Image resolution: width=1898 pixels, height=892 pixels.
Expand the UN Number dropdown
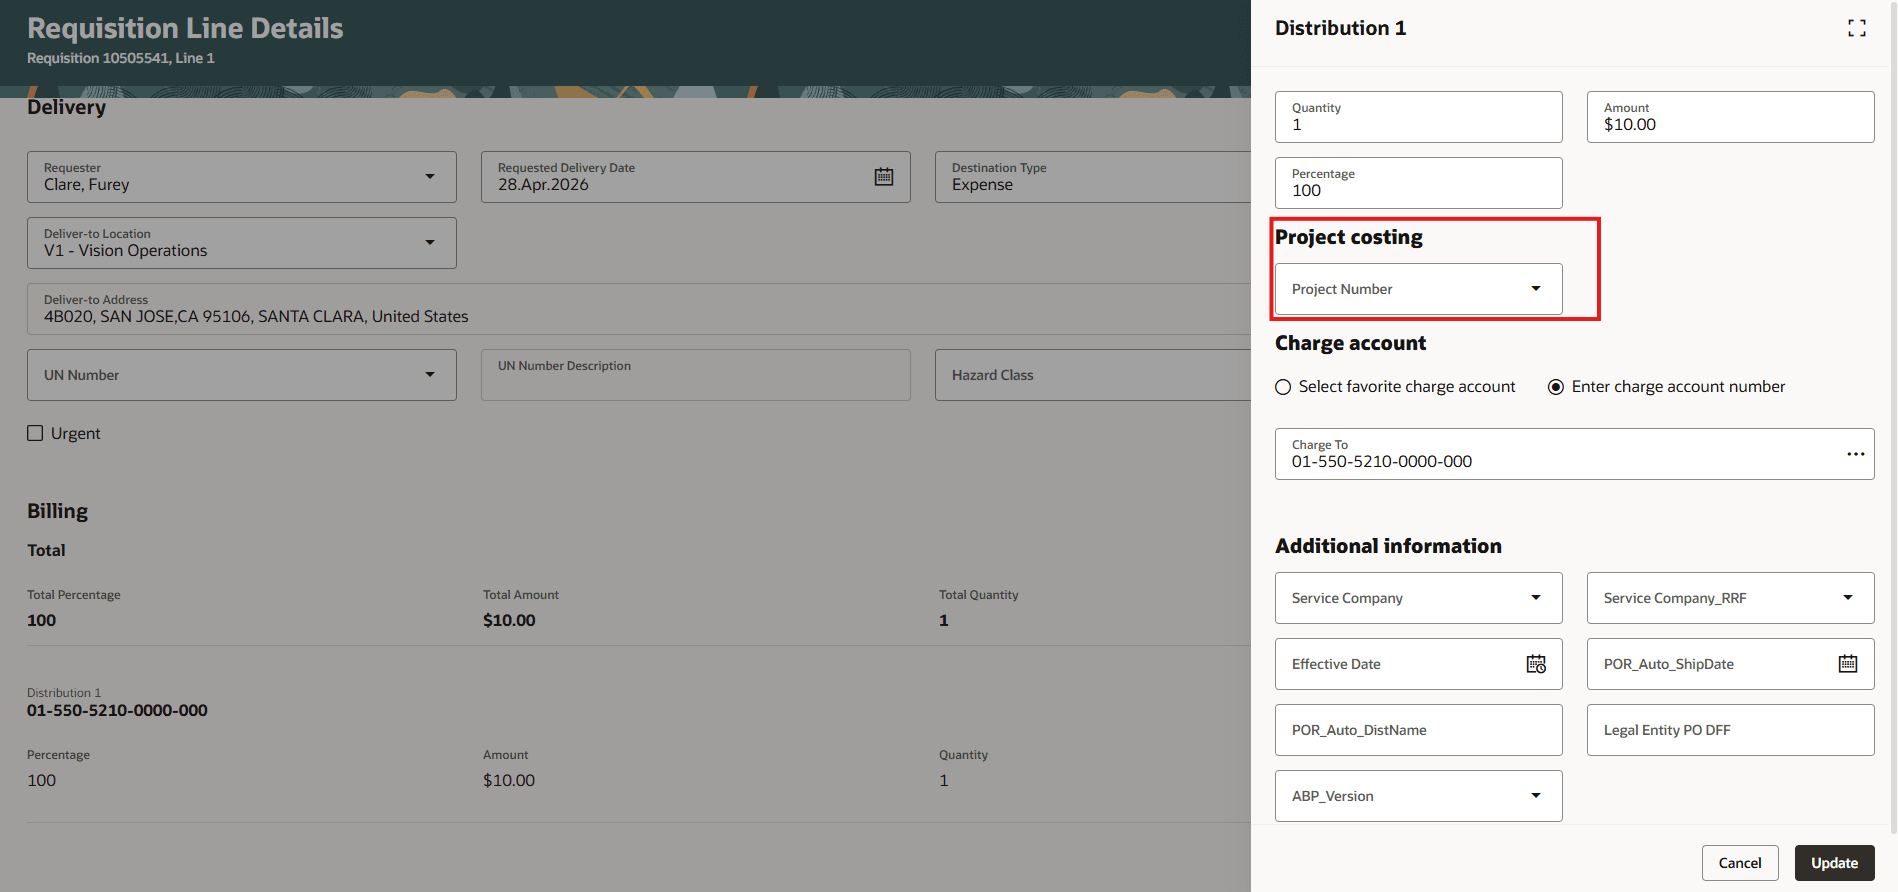pyautogui.click(x=430, y=375)
